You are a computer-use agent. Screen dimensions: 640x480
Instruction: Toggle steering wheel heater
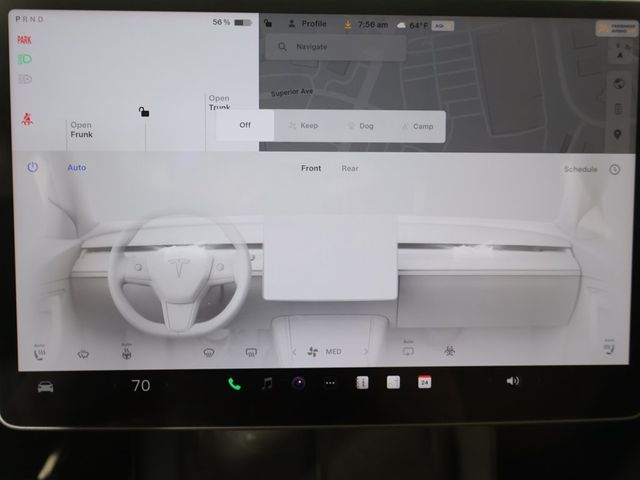pyautogui.click(x=127, y=352)
